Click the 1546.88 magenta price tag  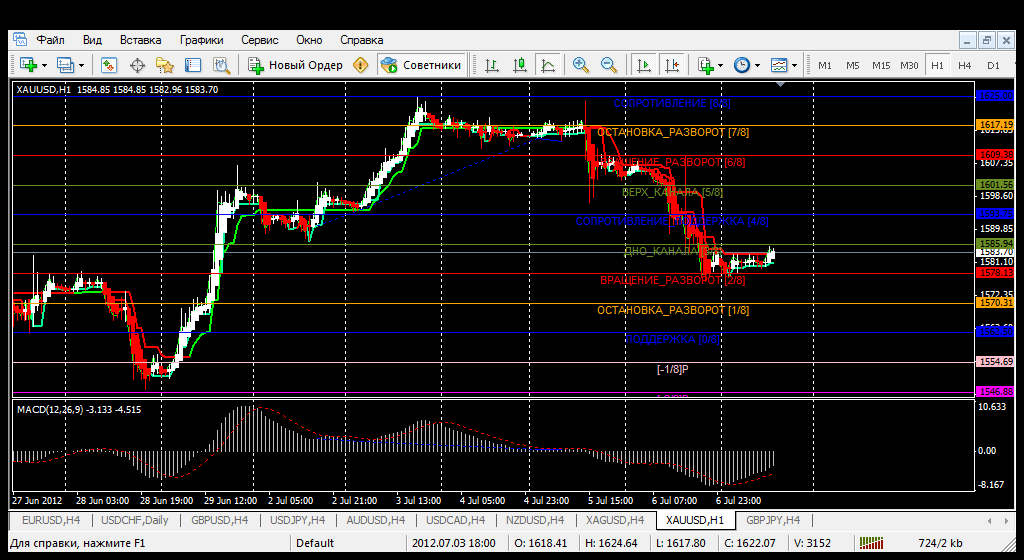click(x=995, y=392)
